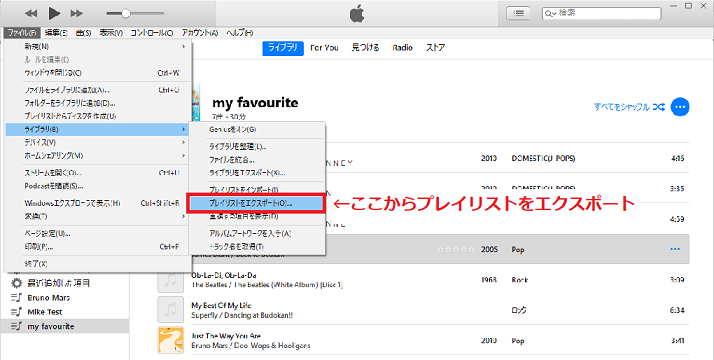The height and width of the screenshot is (360, 714).
Task: Select Geniusをオン(G) in the submenu
Action: click(x=257, y=129)
